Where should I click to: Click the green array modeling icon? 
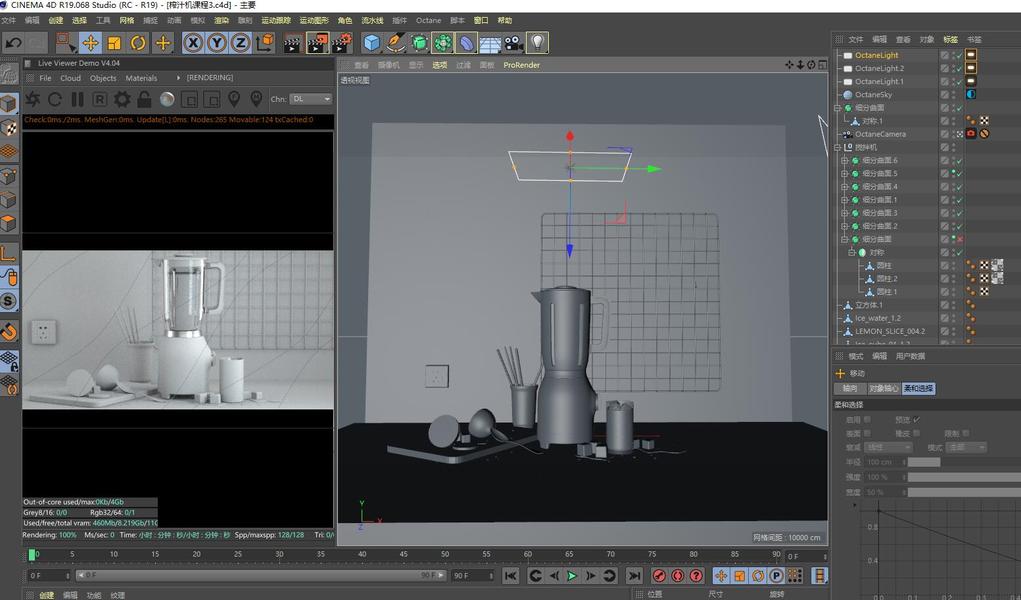click(x=443, y=43)
